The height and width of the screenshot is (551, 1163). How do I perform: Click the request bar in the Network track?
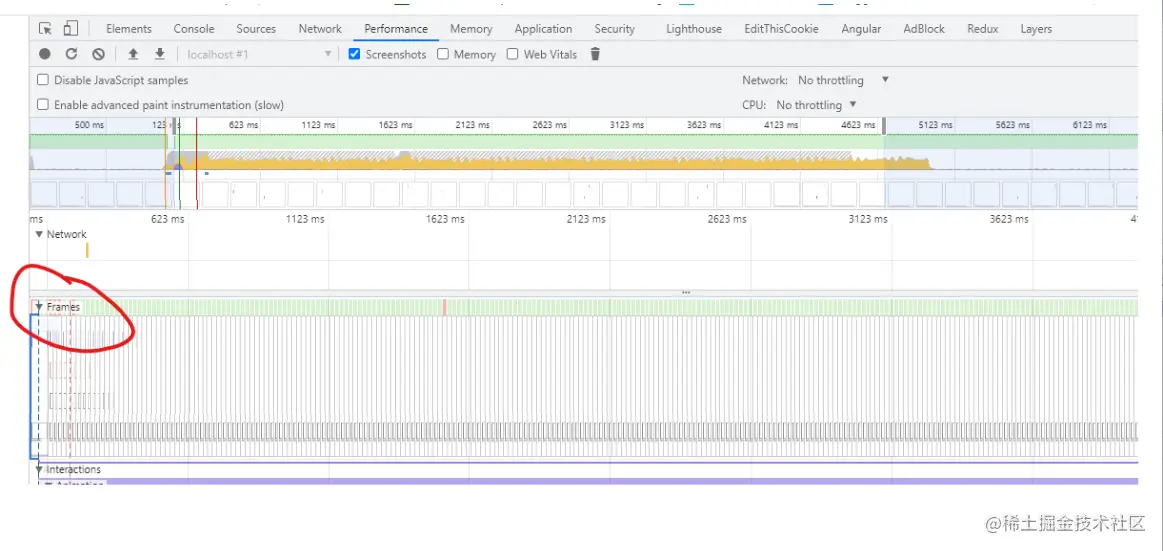tap(87, 250)
